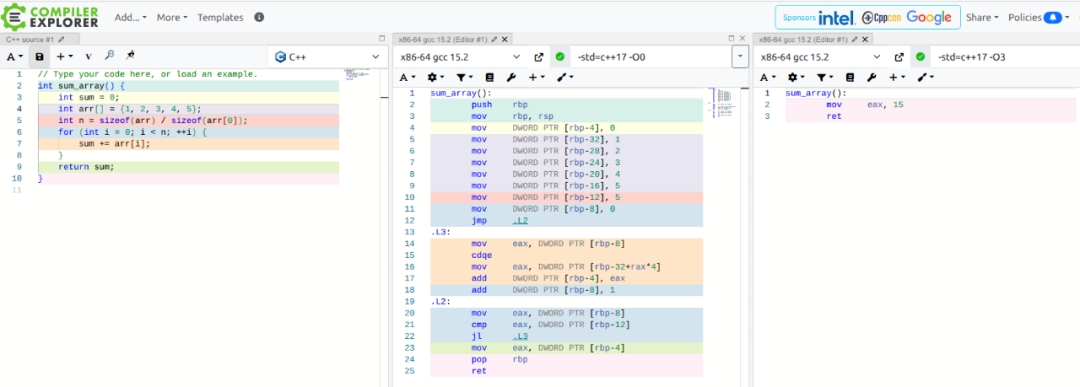Image resolution: width=1080 pixels, height=387 pixels.
Task: Click the CppInsights magnifier icon
Action: coord(109,56)
